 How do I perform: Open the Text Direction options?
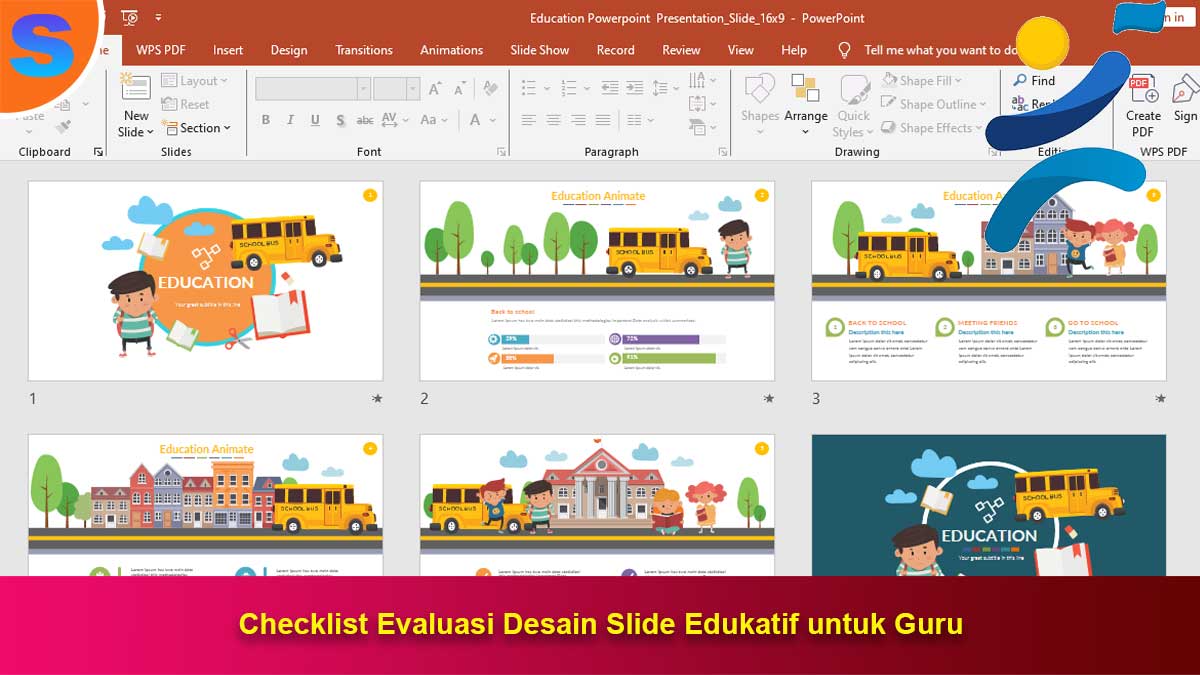click(701, 80)
